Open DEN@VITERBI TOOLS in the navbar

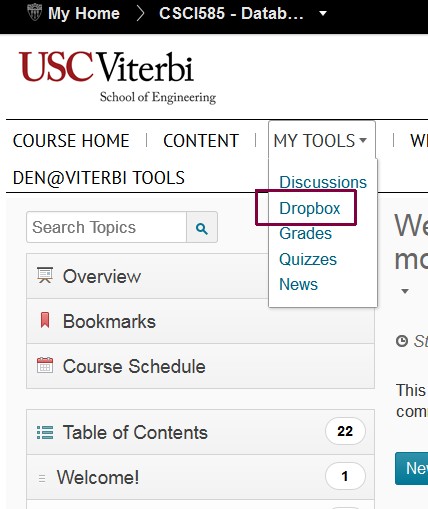(99, 178)
